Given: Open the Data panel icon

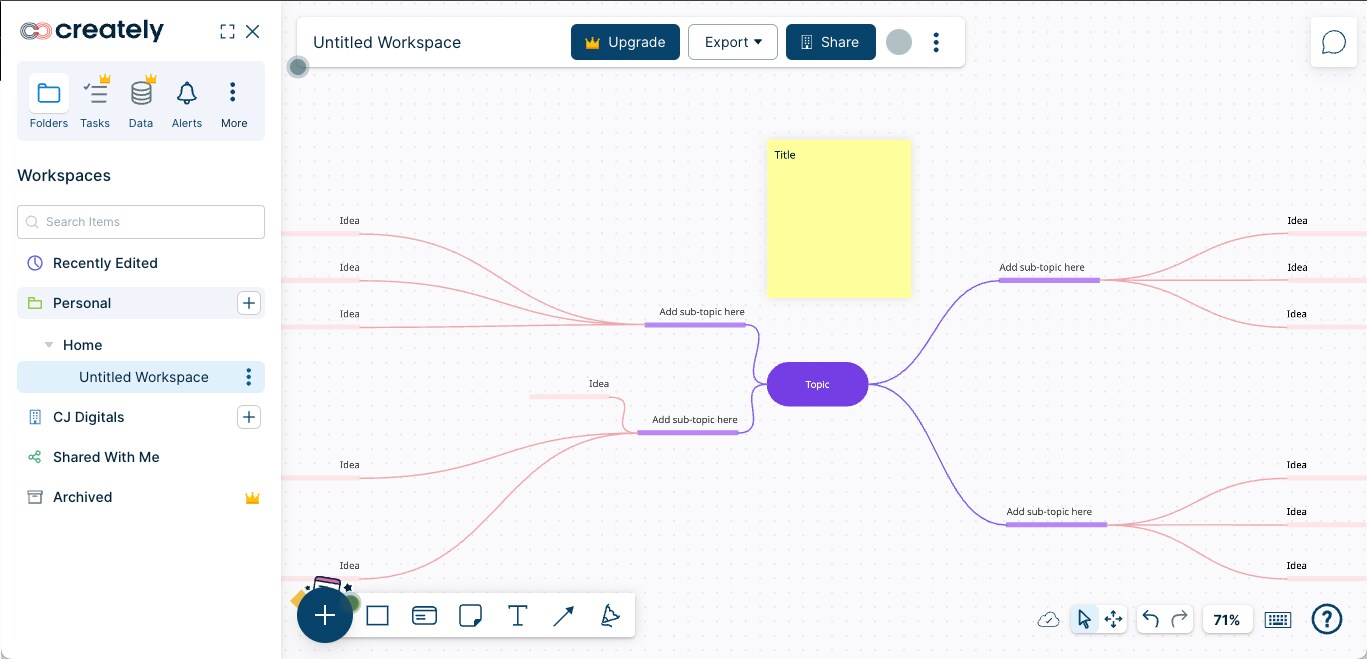Looking at the screenshot, I should pos(141,94).
